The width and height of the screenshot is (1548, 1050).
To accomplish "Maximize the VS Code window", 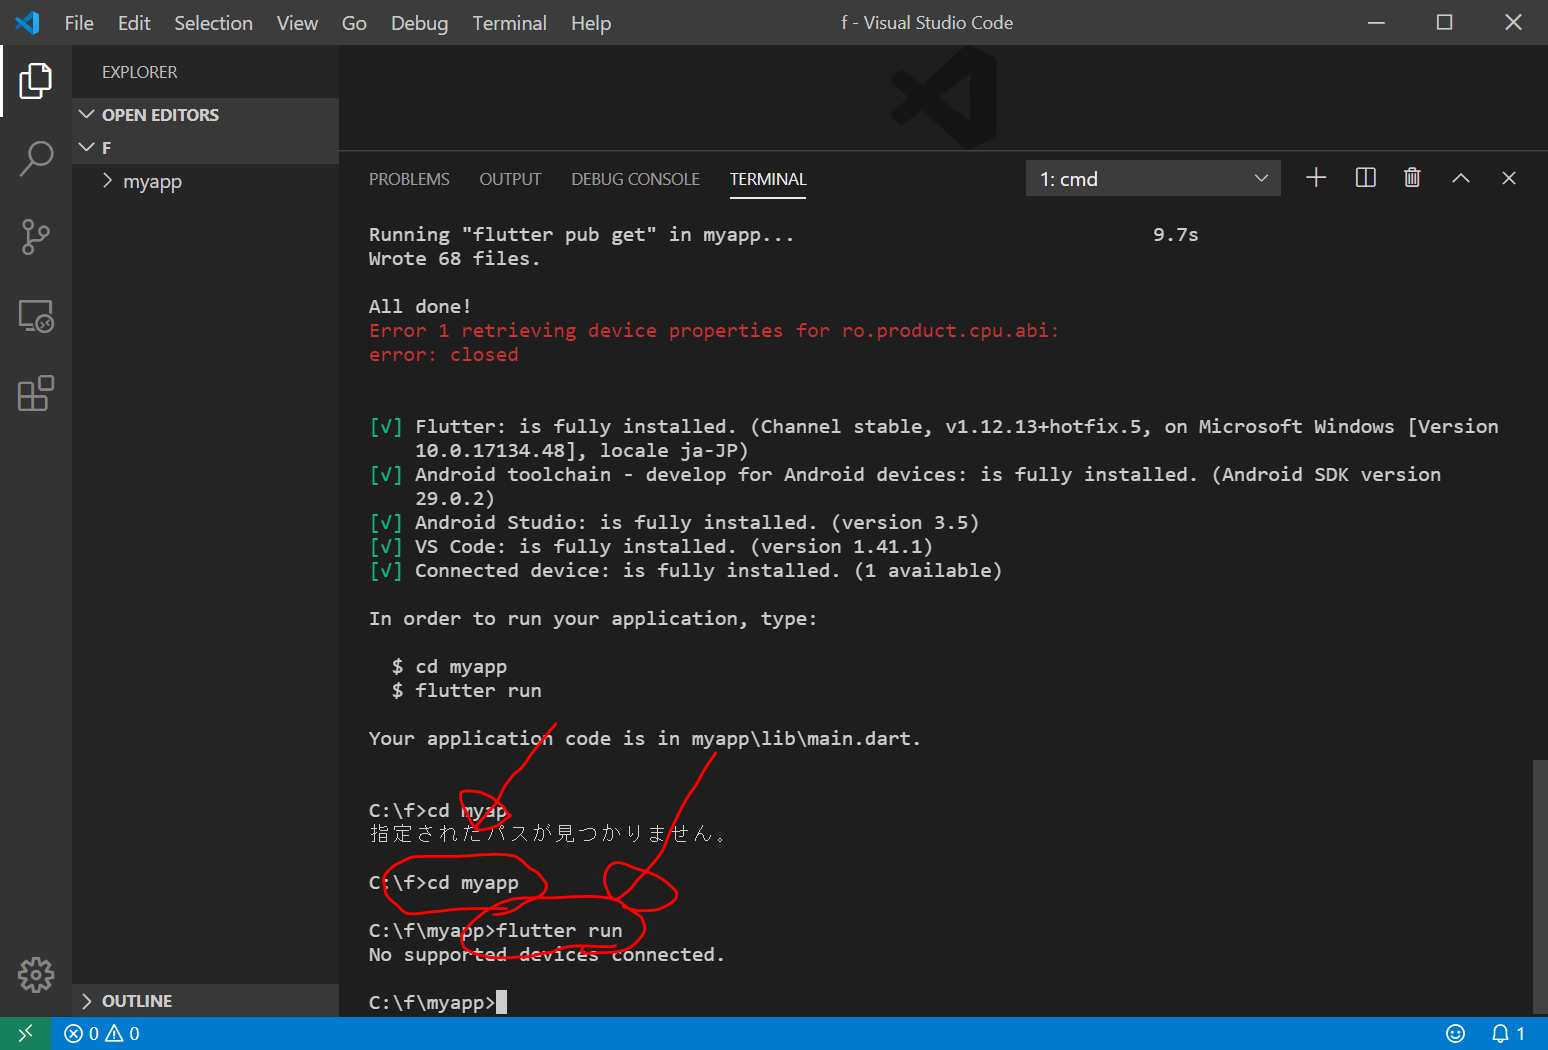I will point(1444,22).
